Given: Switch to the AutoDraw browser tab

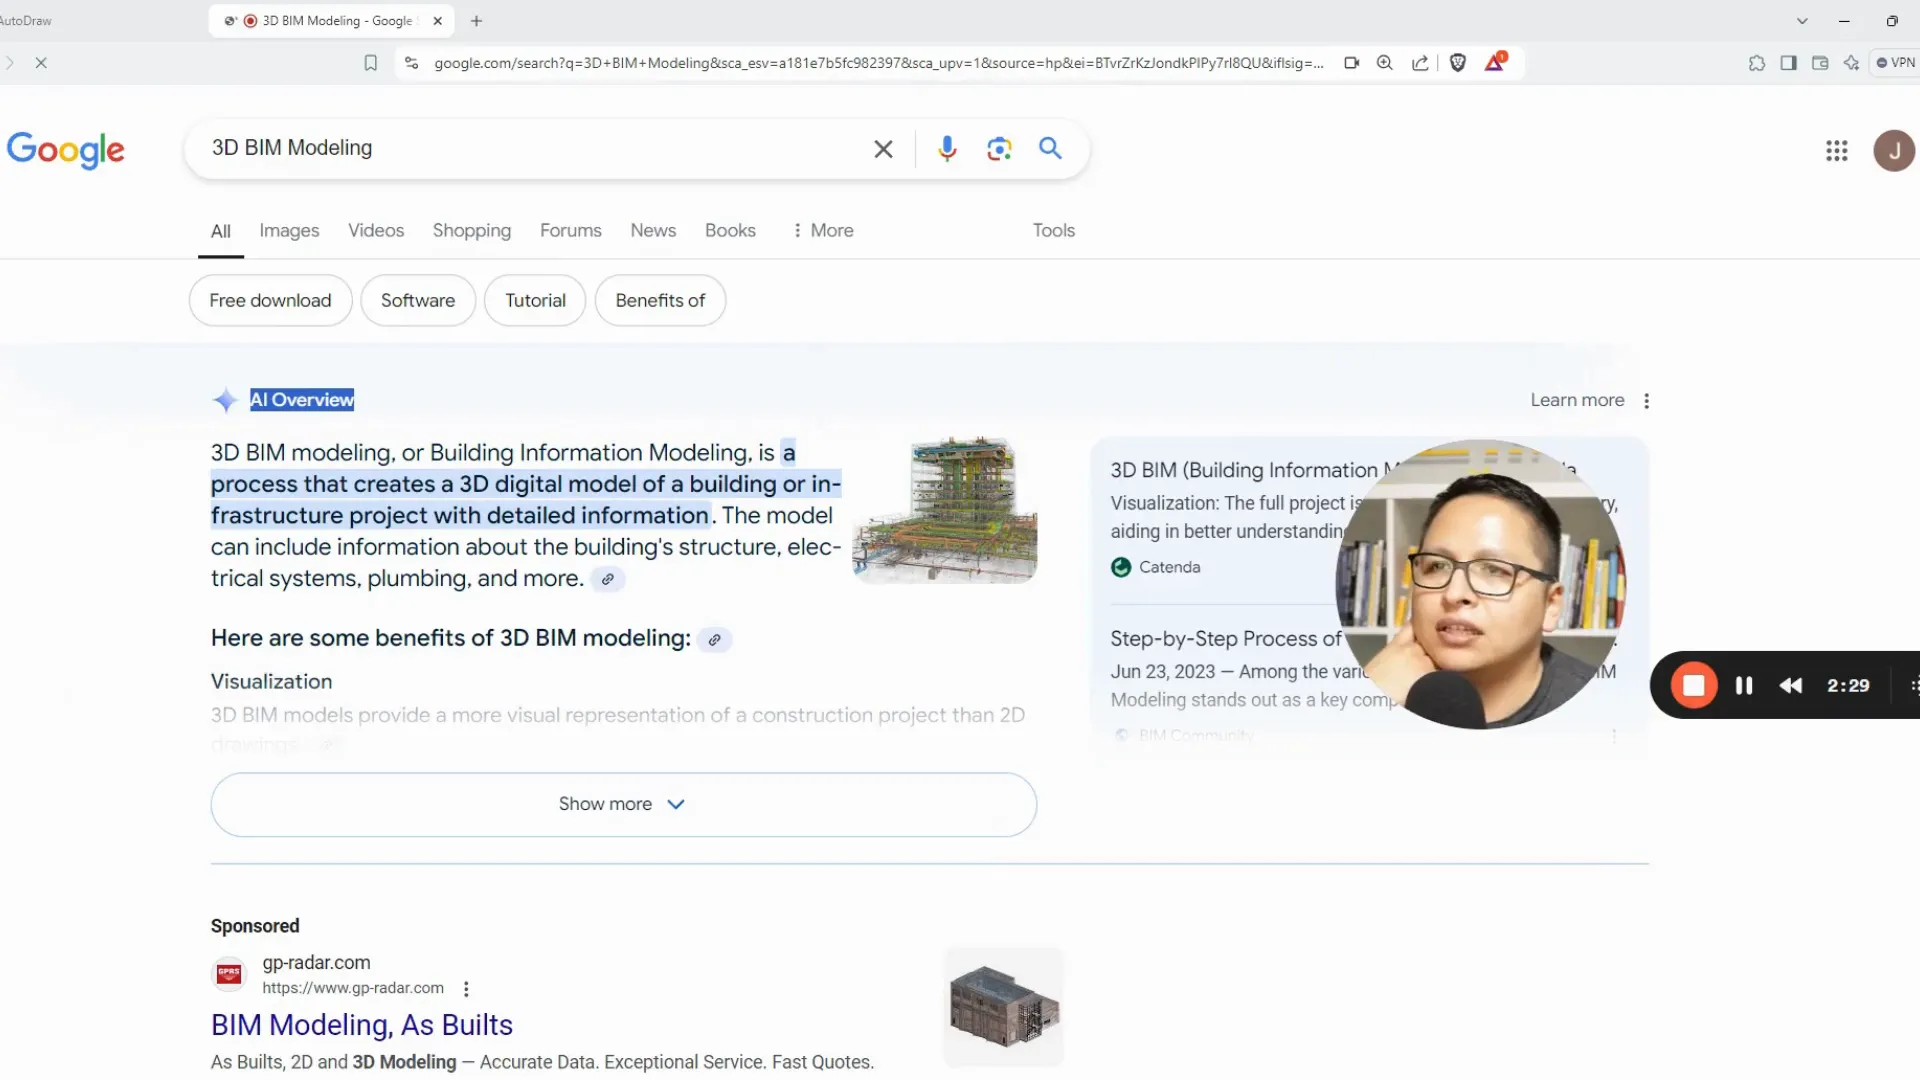Looking at the screenshot, I should click(x=26, y=21).
